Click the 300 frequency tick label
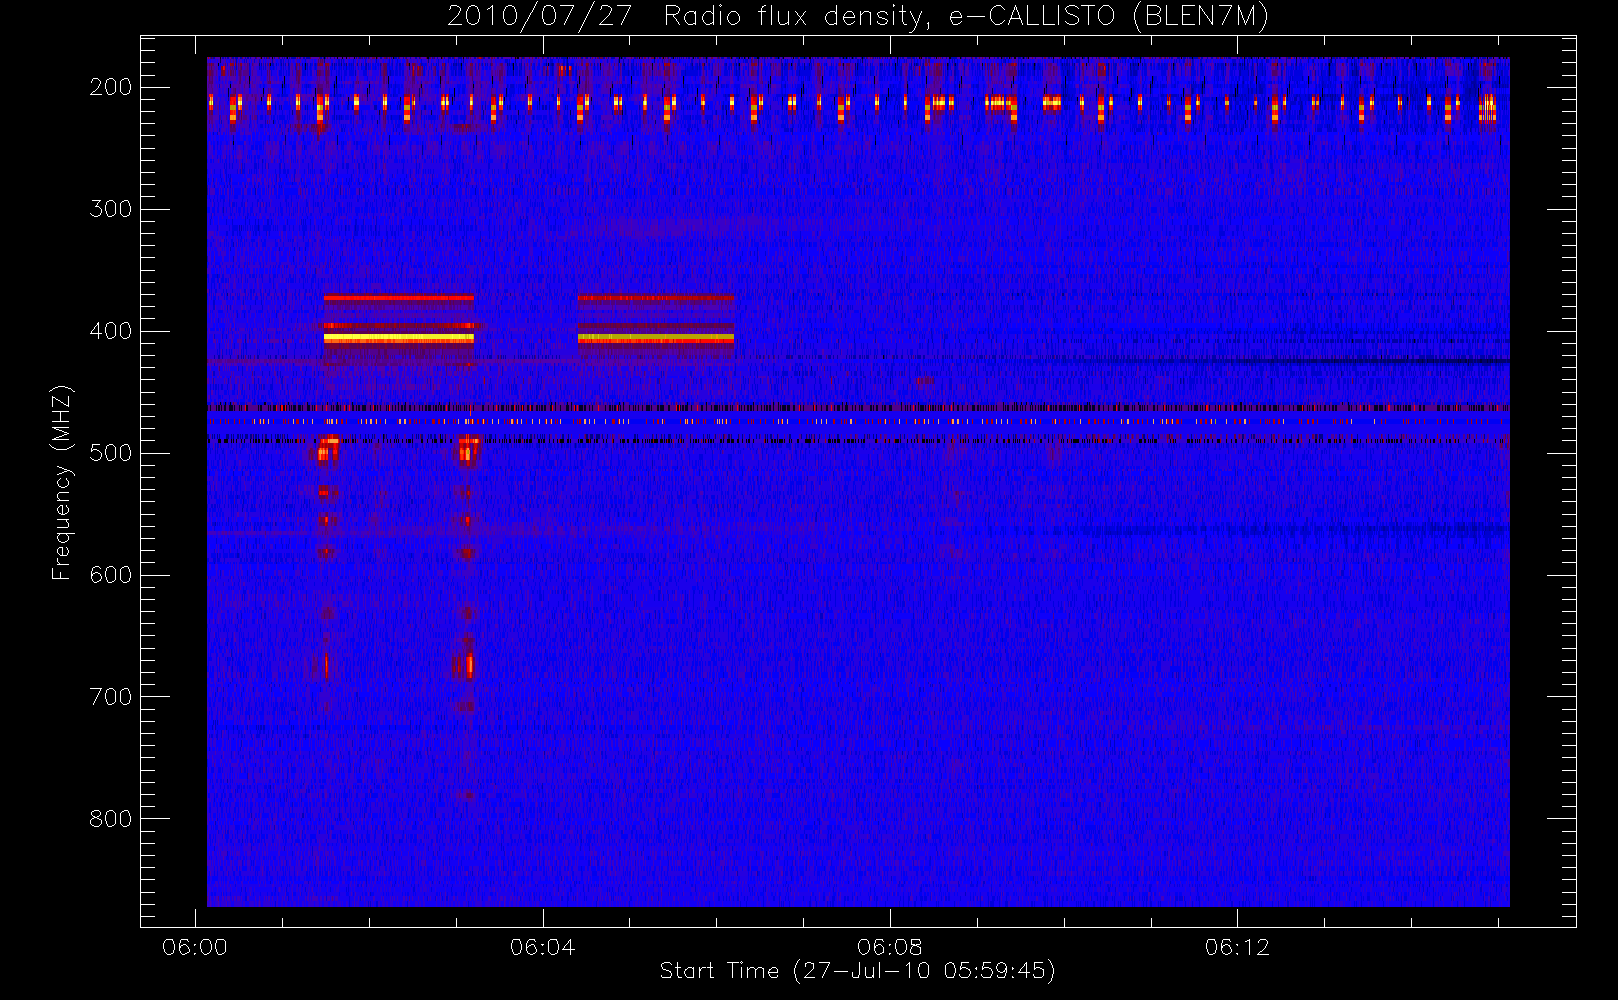This screenshot has height=1000, width=1618. [110, 209]
